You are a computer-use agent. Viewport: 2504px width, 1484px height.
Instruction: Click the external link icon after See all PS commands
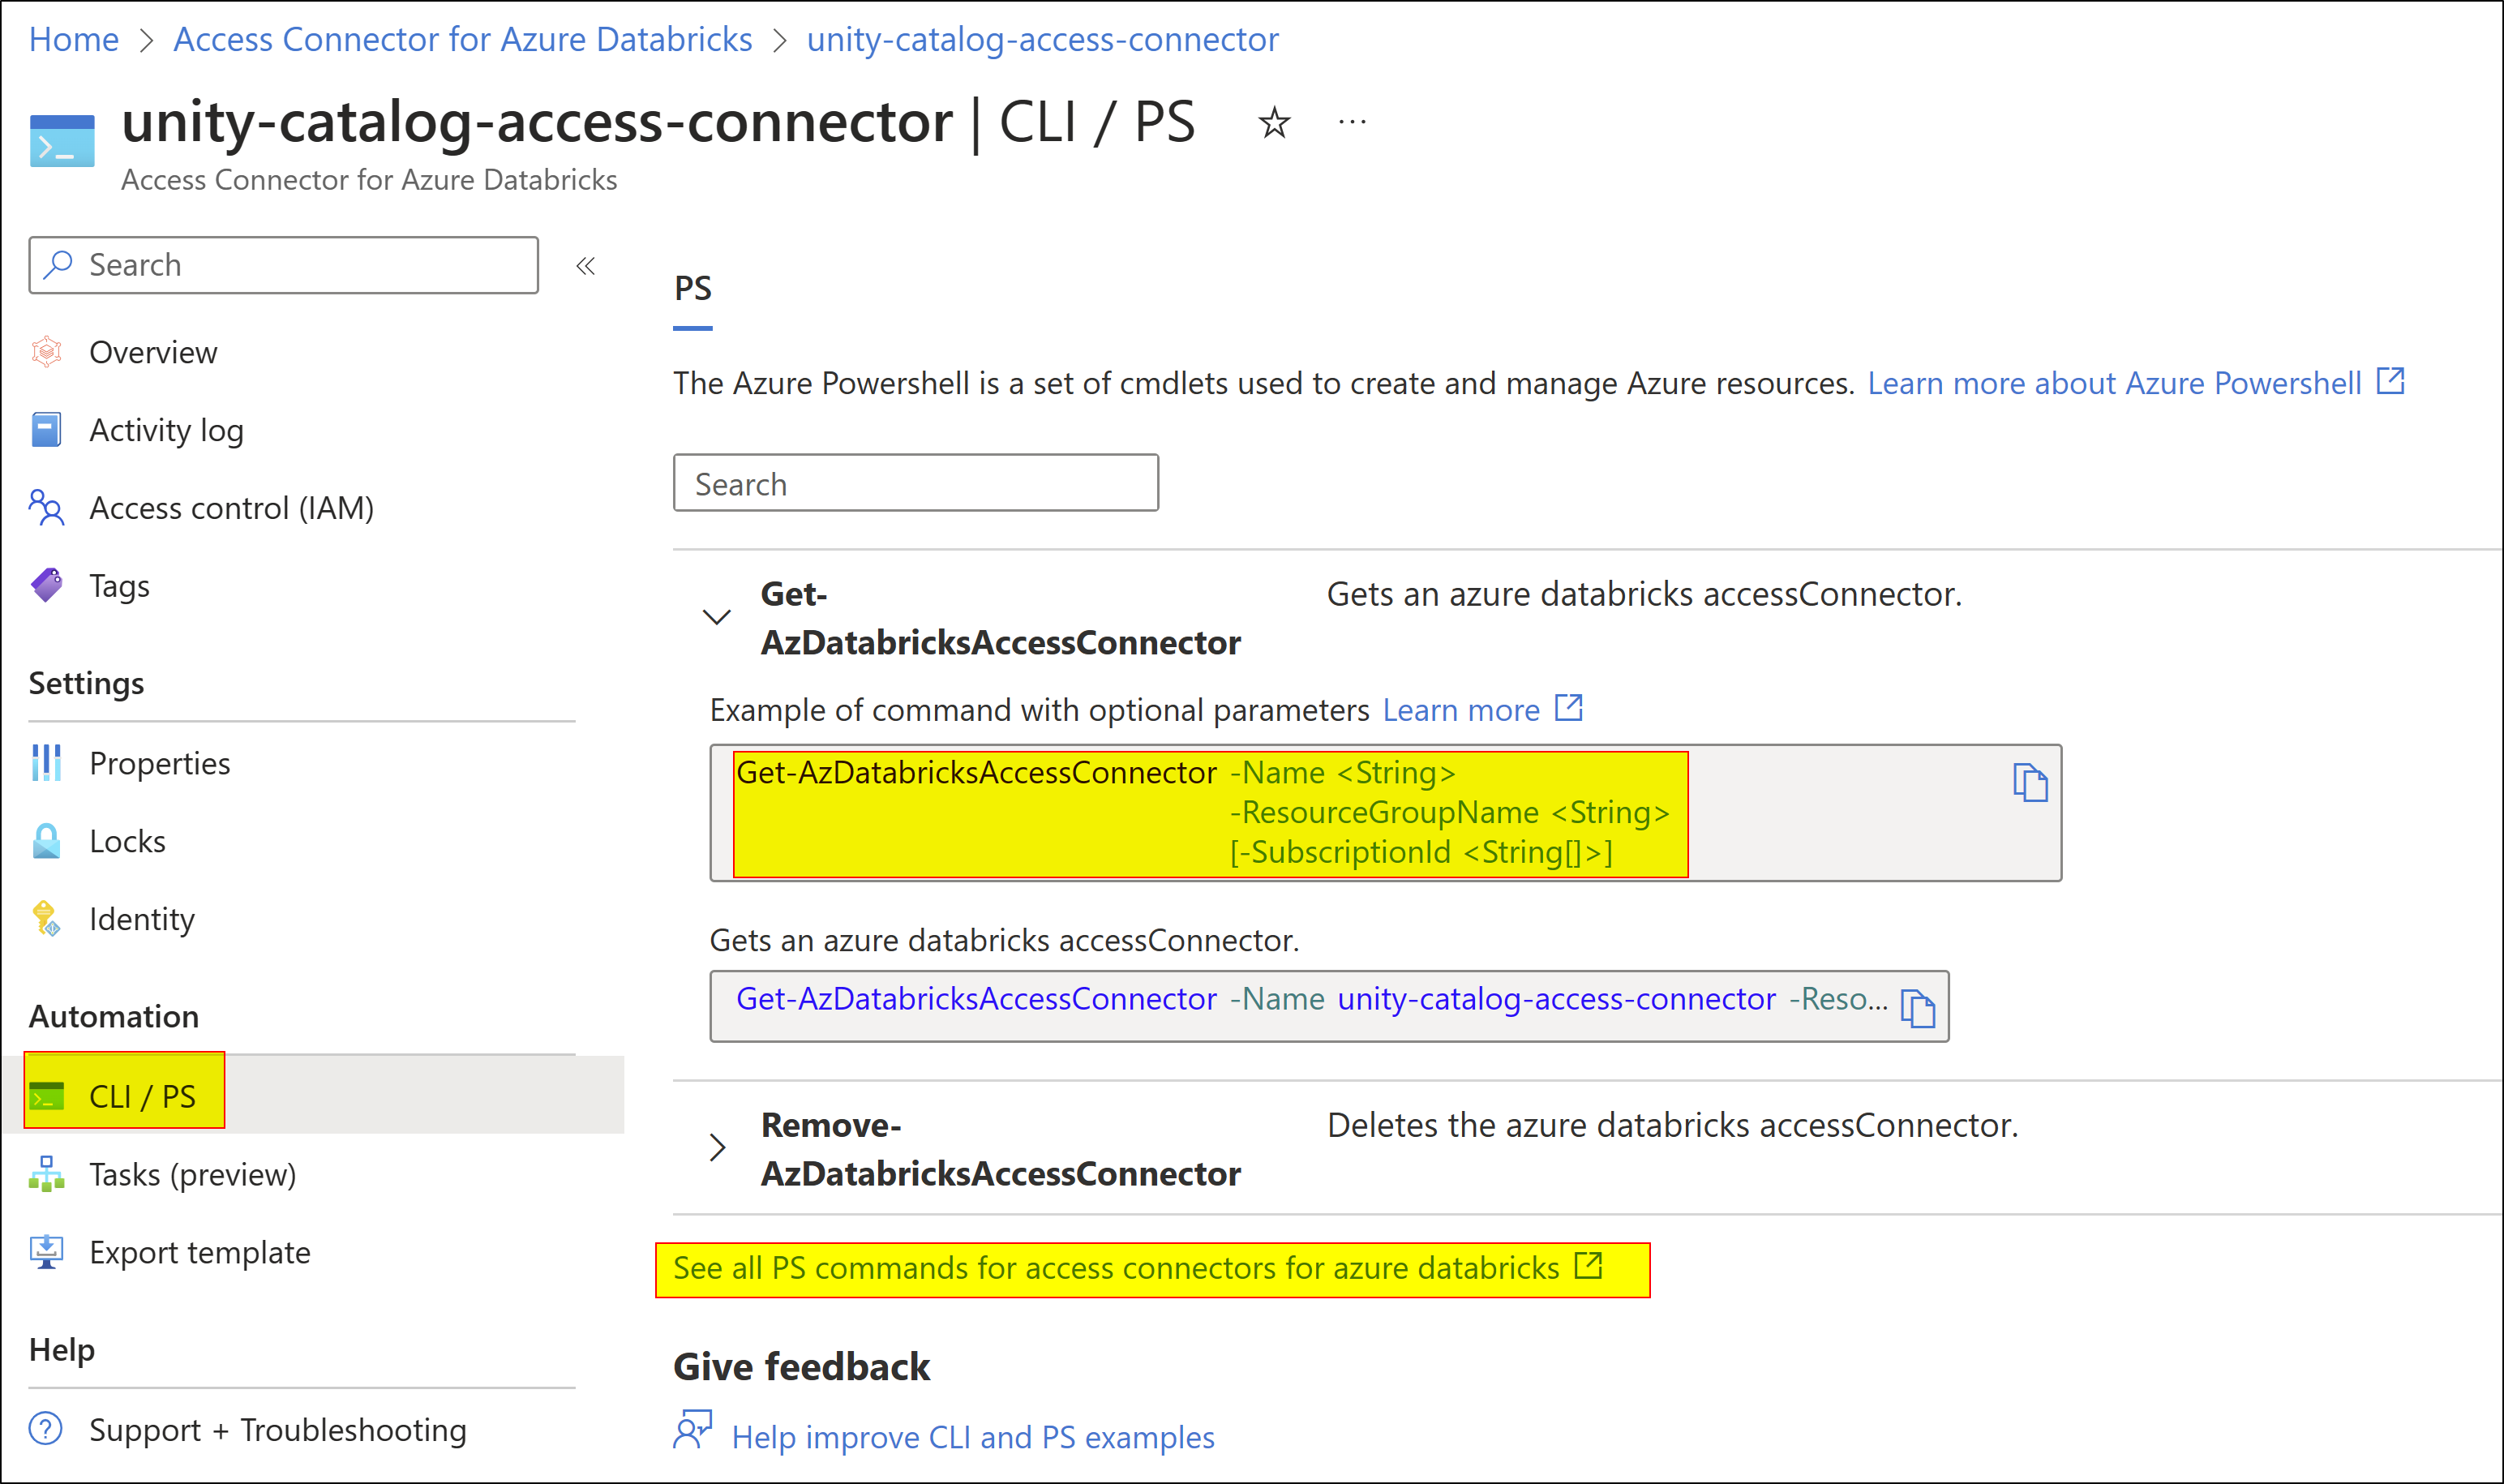[x=1588, y=1266]
